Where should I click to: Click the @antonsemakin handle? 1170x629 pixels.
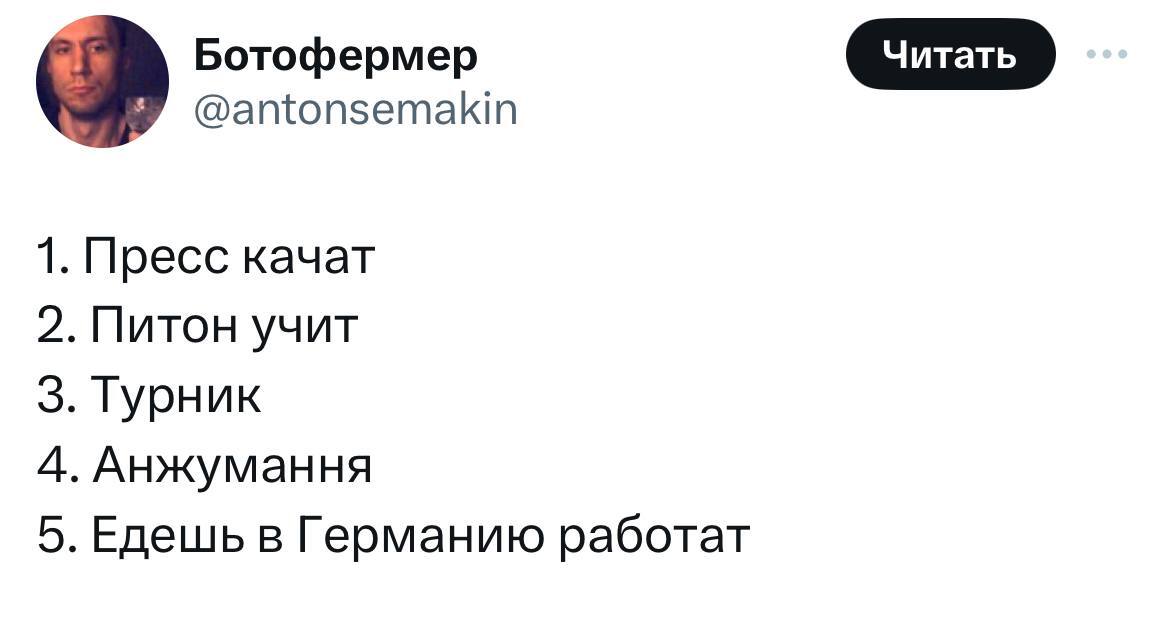coord(355,108)
